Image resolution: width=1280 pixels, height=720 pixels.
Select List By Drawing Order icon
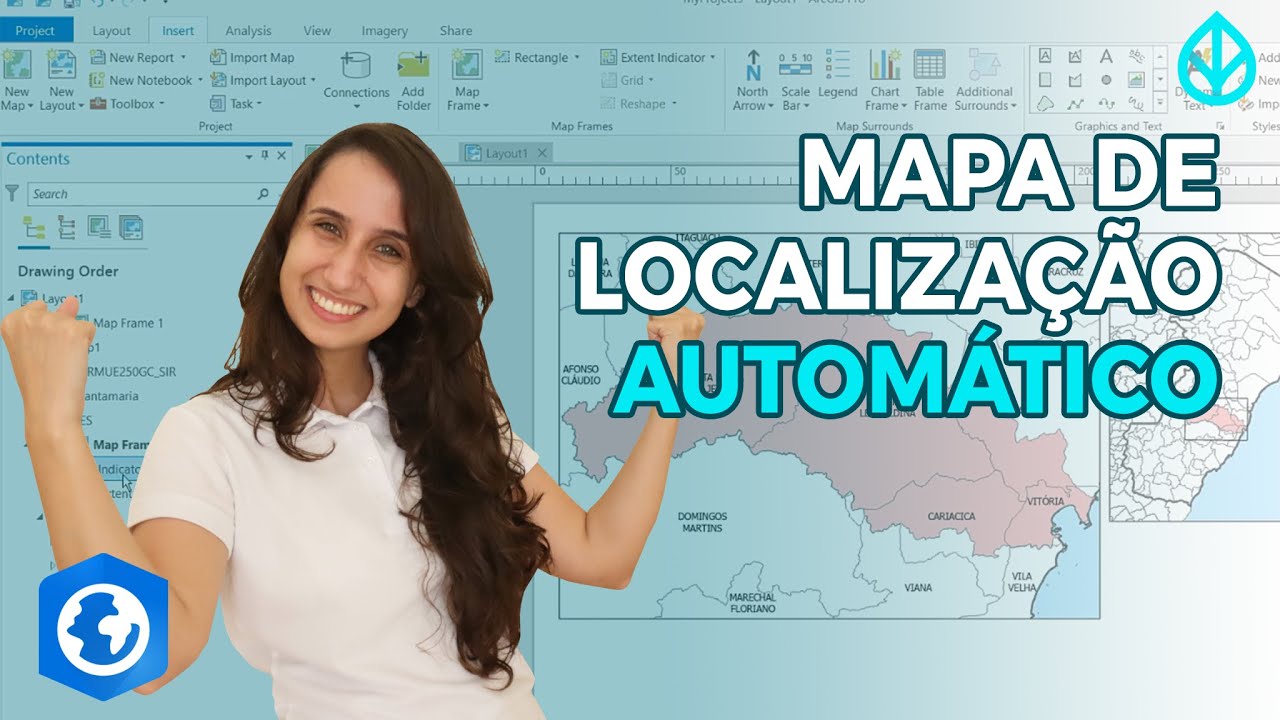click(32, 227)
